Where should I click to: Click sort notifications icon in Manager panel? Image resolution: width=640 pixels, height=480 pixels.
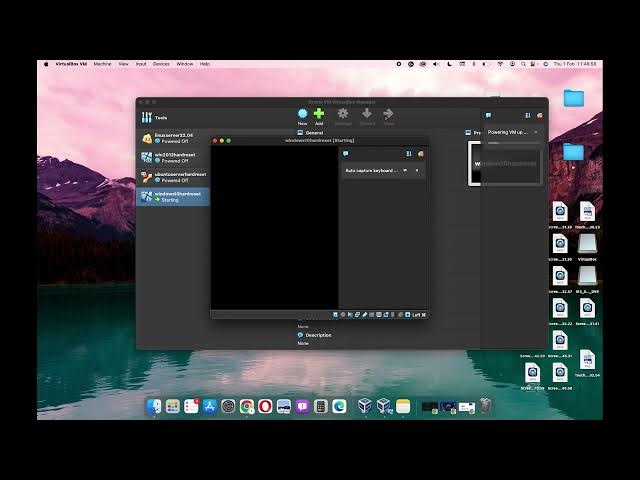[x=528, y=116]
